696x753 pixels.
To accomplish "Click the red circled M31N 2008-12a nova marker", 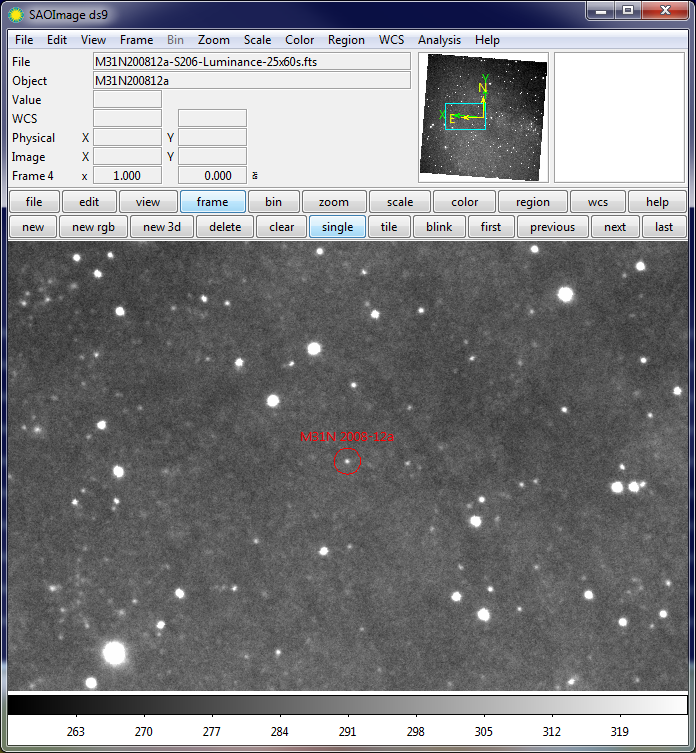I will (347, 461).
